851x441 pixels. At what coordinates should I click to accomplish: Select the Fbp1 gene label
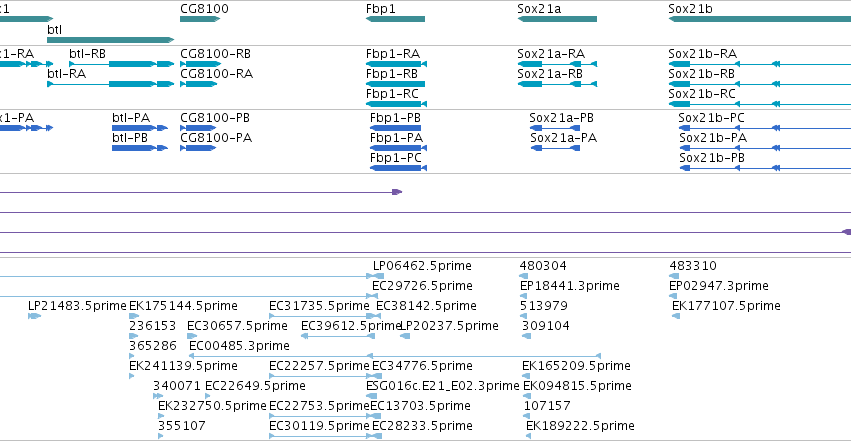380,9
